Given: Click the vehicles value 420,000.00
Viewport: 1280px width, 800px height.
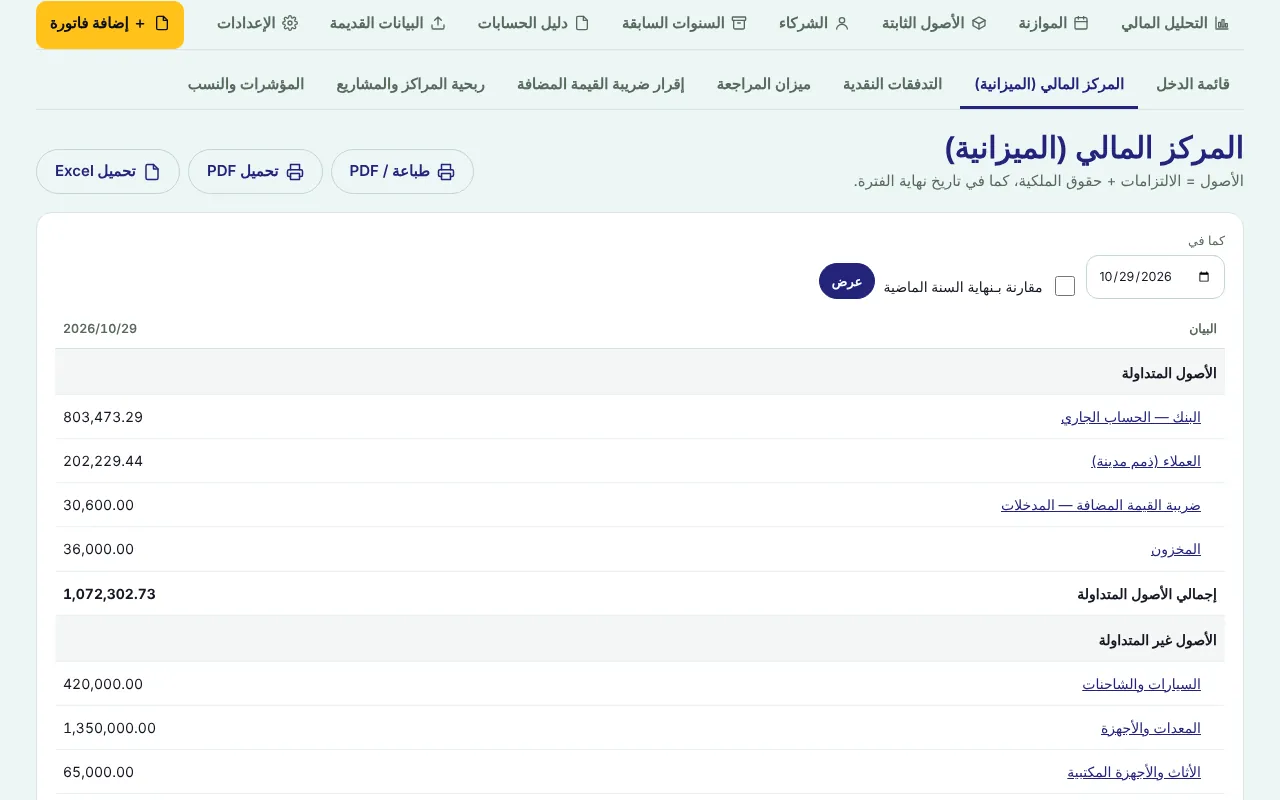Looking at the screenshot, I should [x=103, y=684].
